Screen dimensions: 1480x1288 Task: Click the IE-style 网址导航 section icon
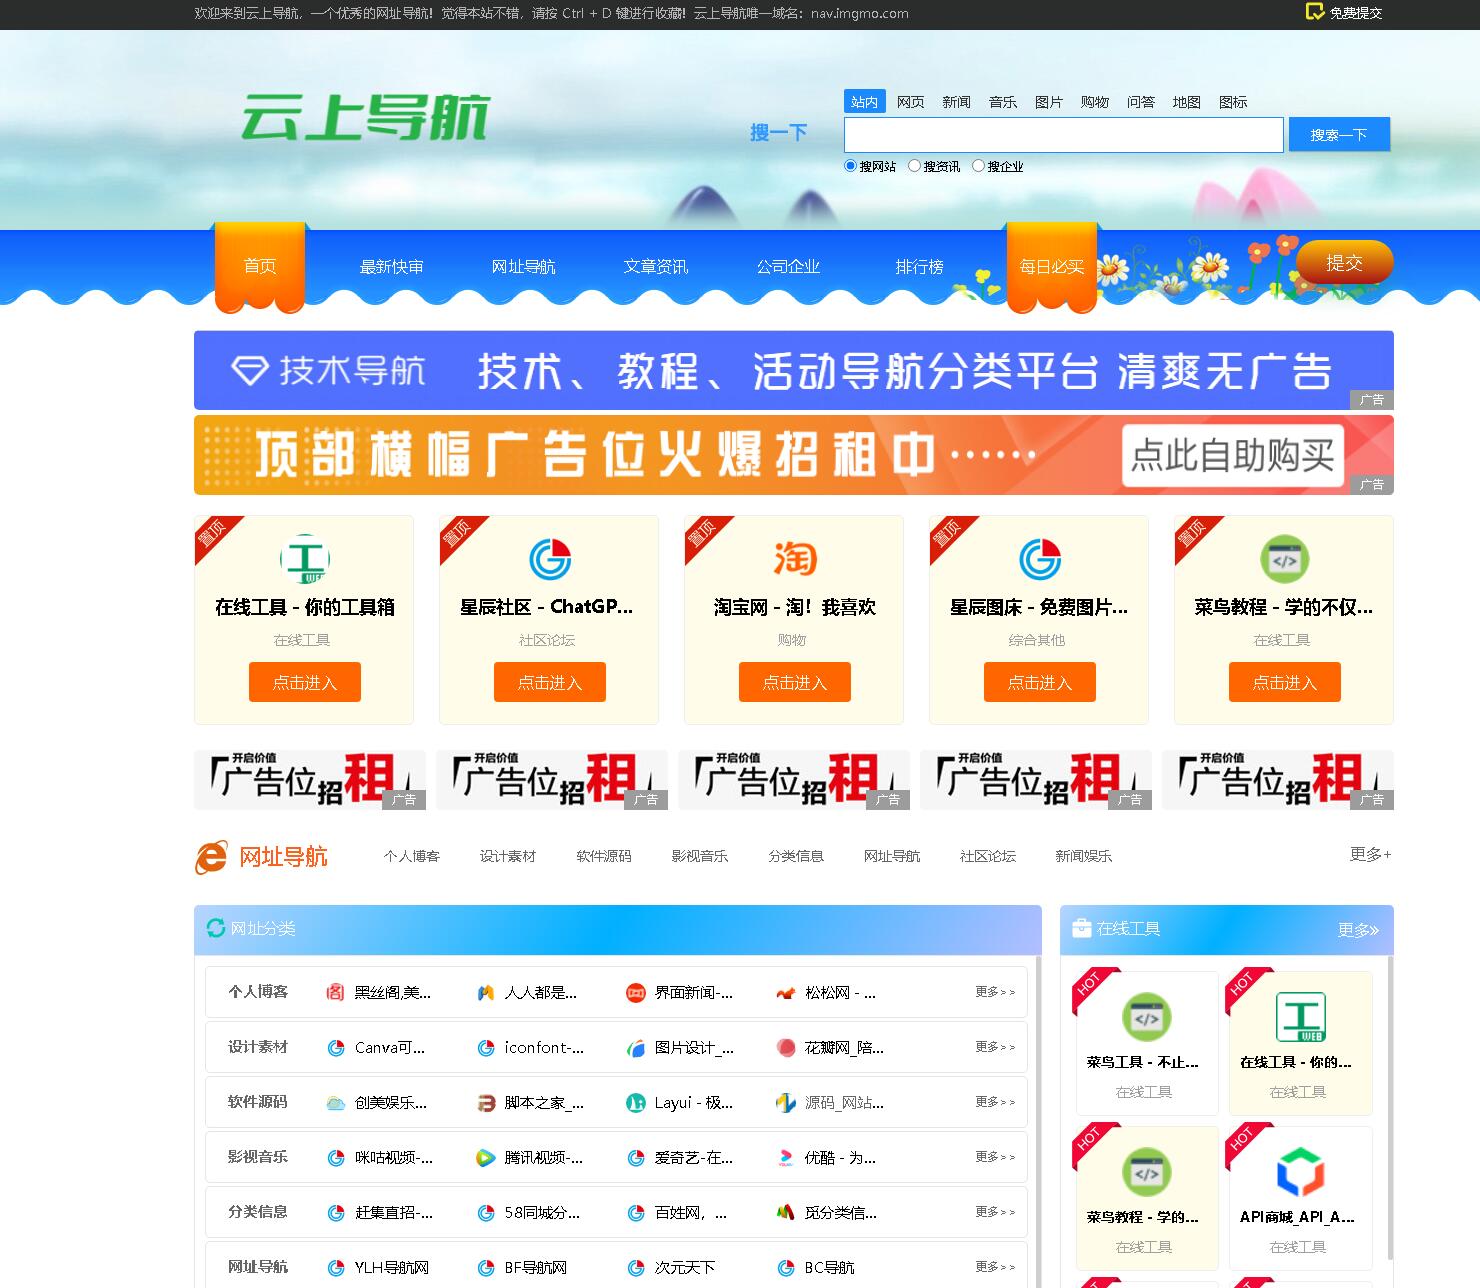211,857
